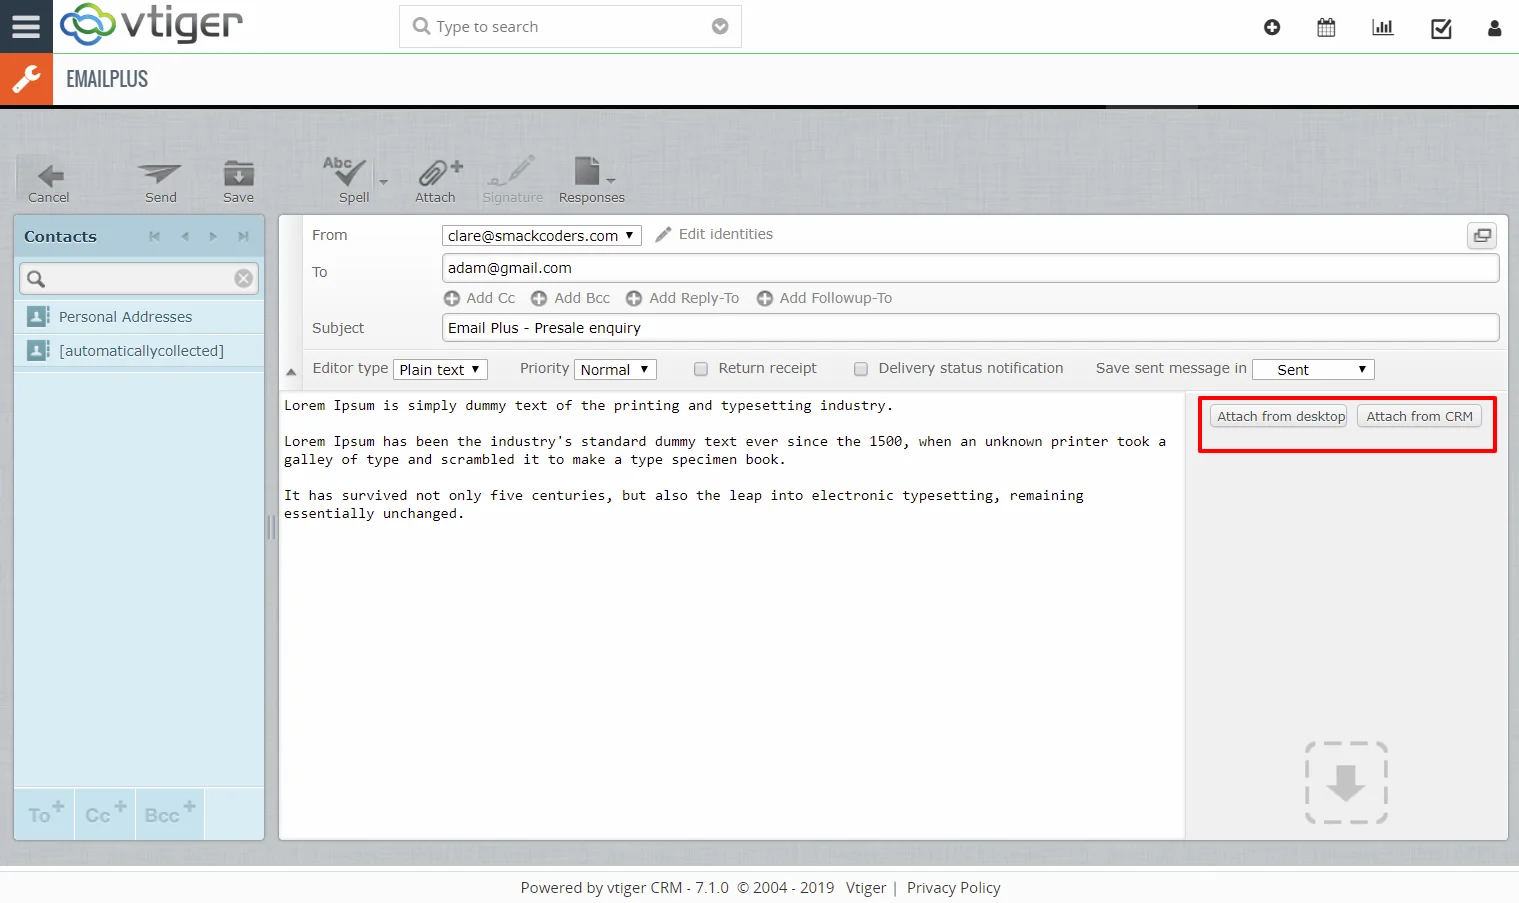Click Attach from desktop button
The image size is (1519, 903).
pyautogui.click(x=1279, y=417)
